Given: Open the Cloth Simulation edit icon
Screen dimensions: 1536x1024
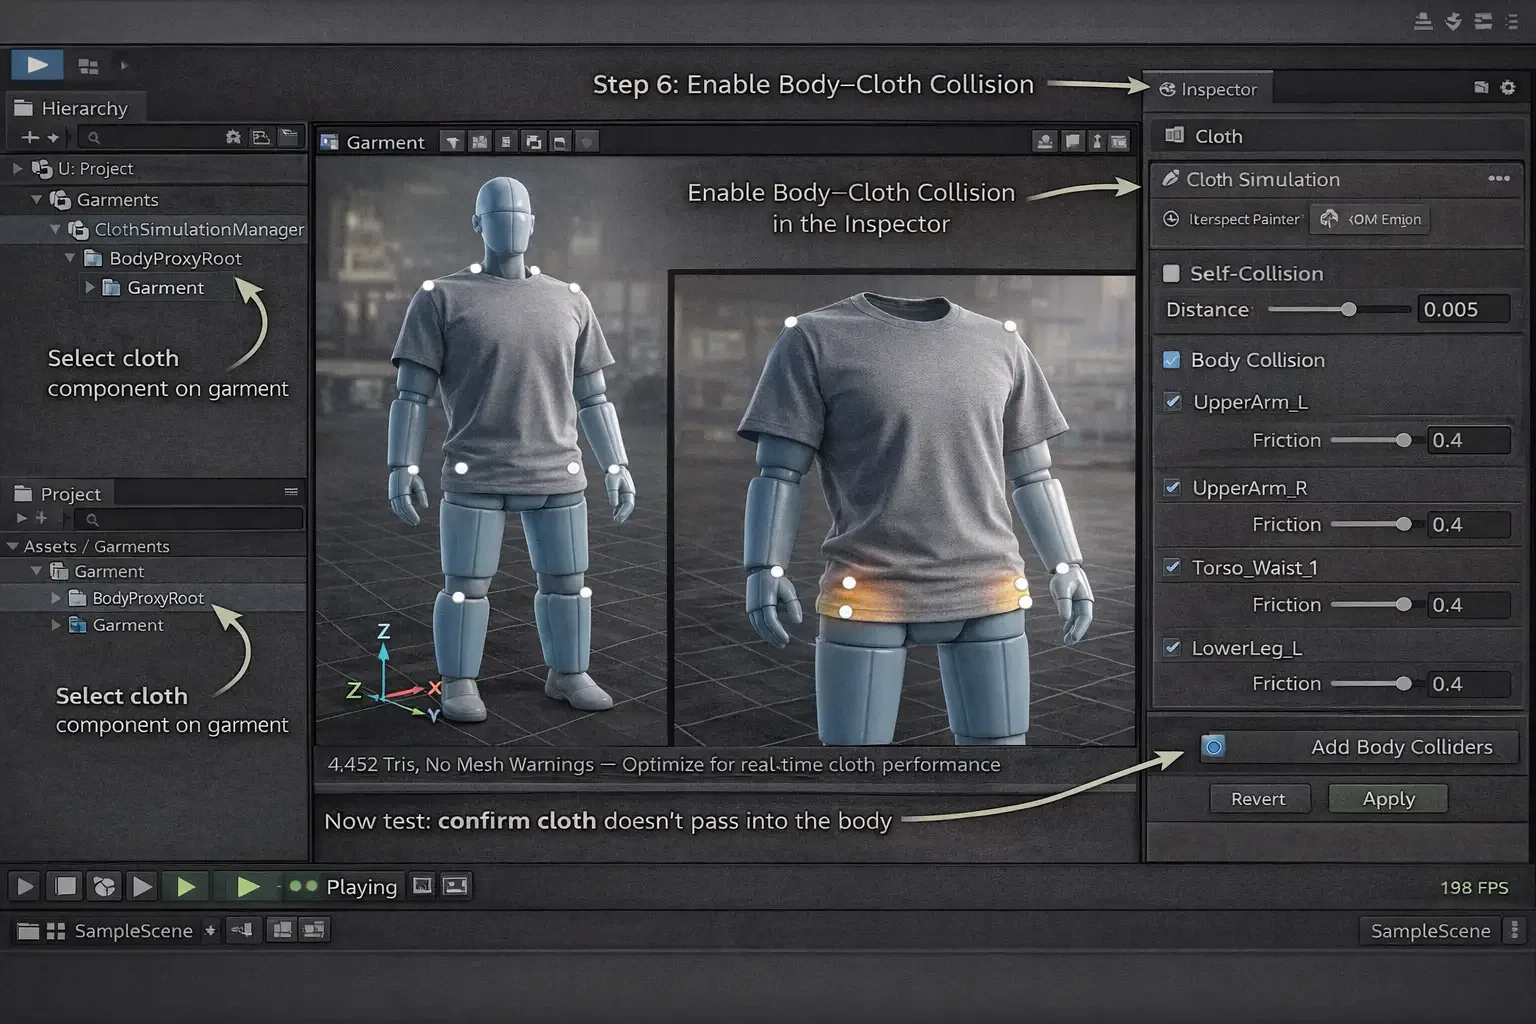Looking at the screenshot, I should pos(1171,179).
